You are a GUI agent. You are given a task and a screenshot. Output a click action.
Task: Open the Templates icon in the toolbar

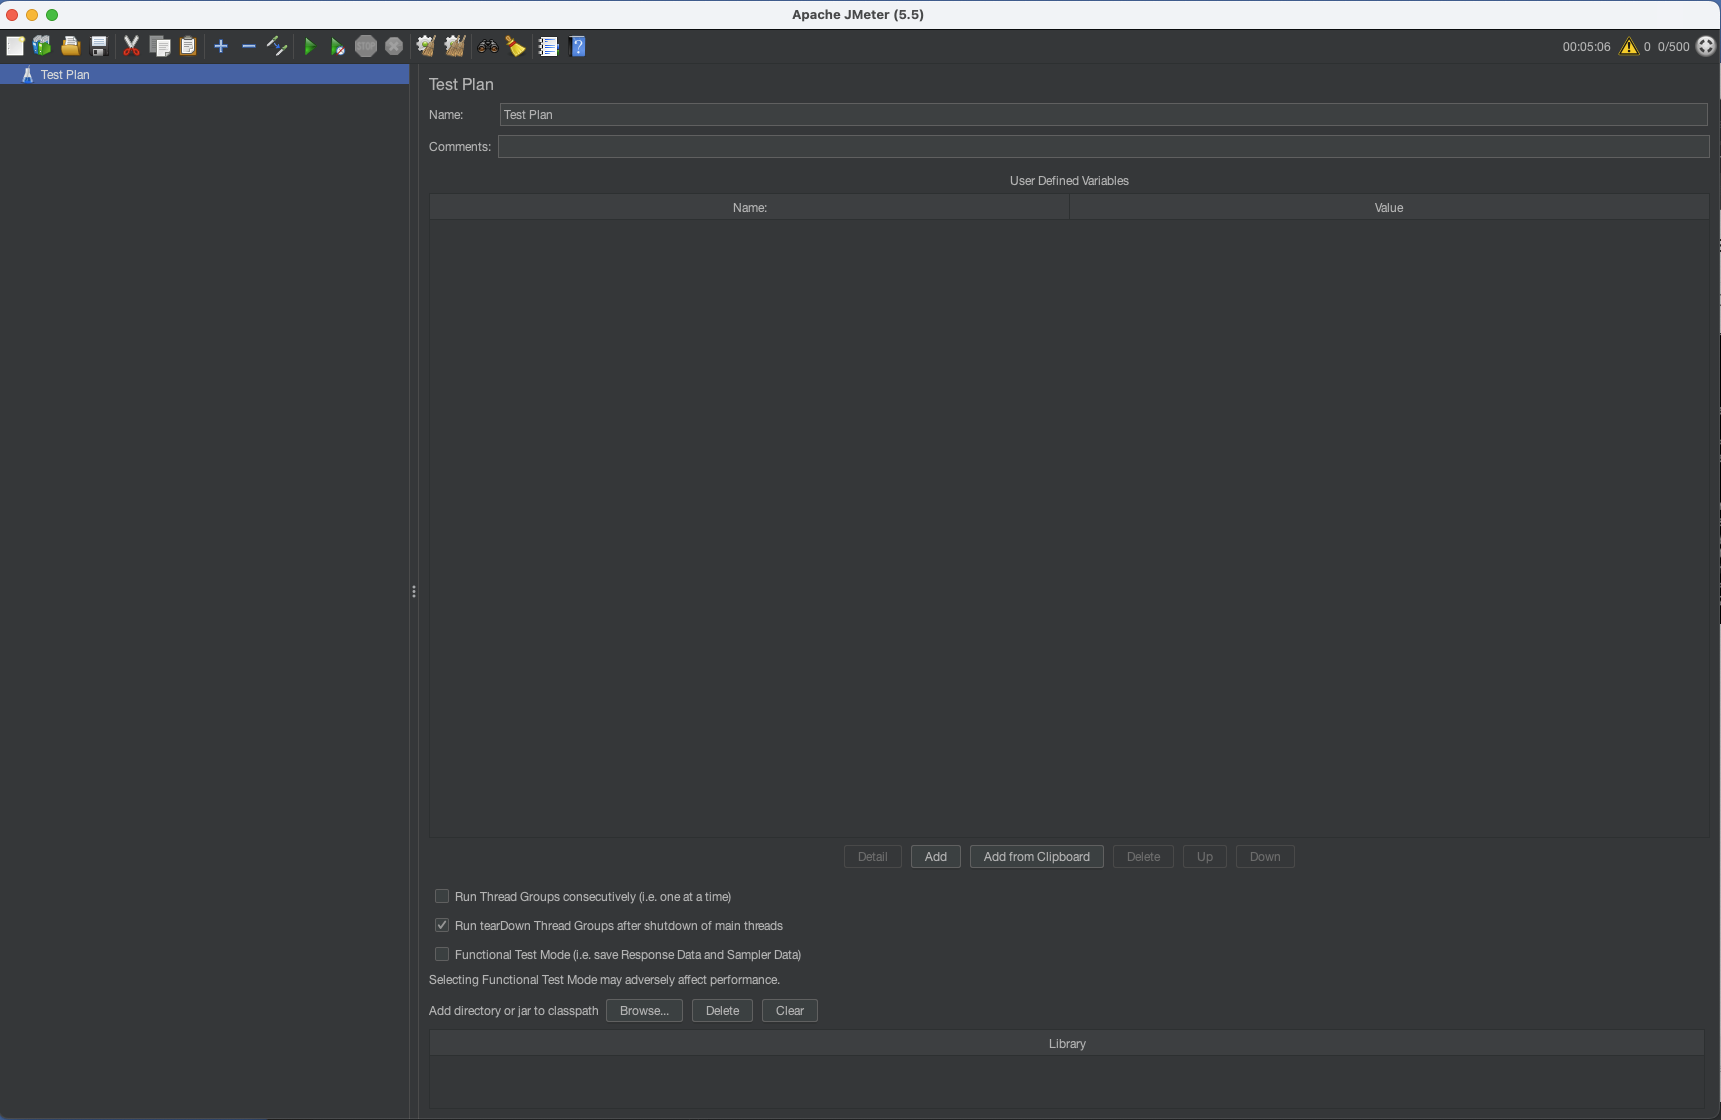coord(42,46)
